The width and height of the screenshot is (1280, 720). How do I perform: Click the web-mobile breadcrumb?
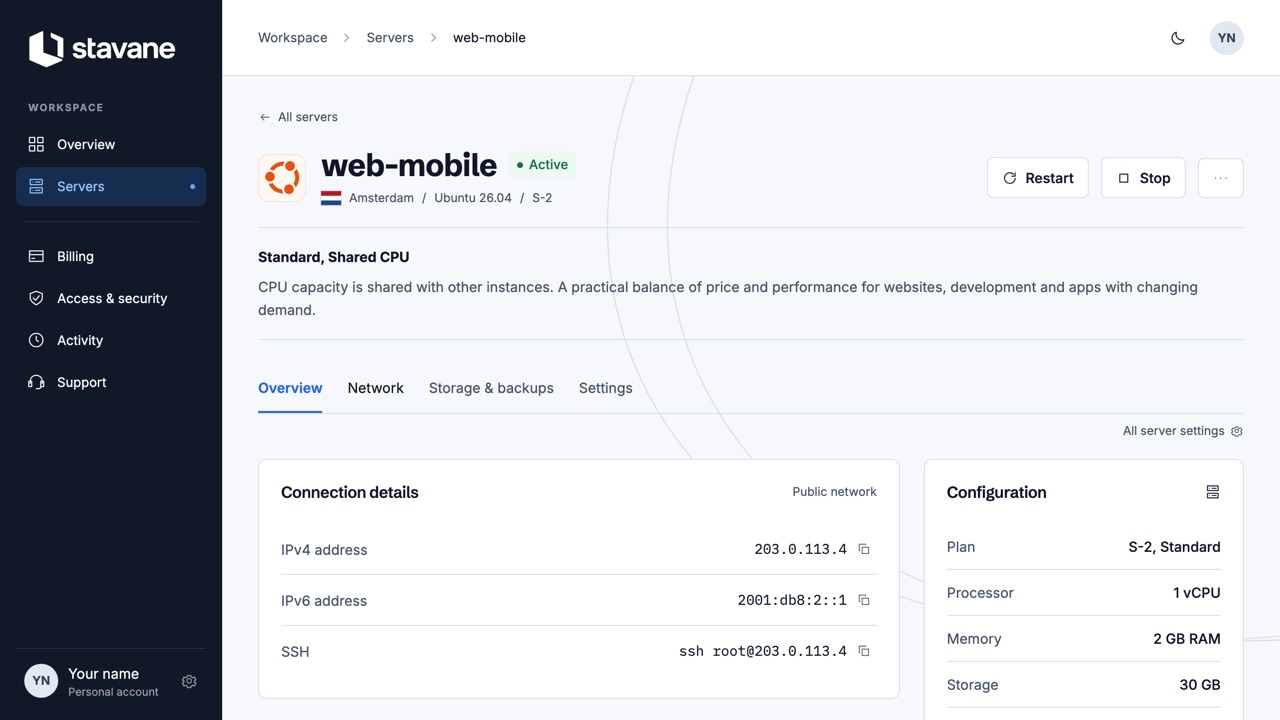[489, 38]
